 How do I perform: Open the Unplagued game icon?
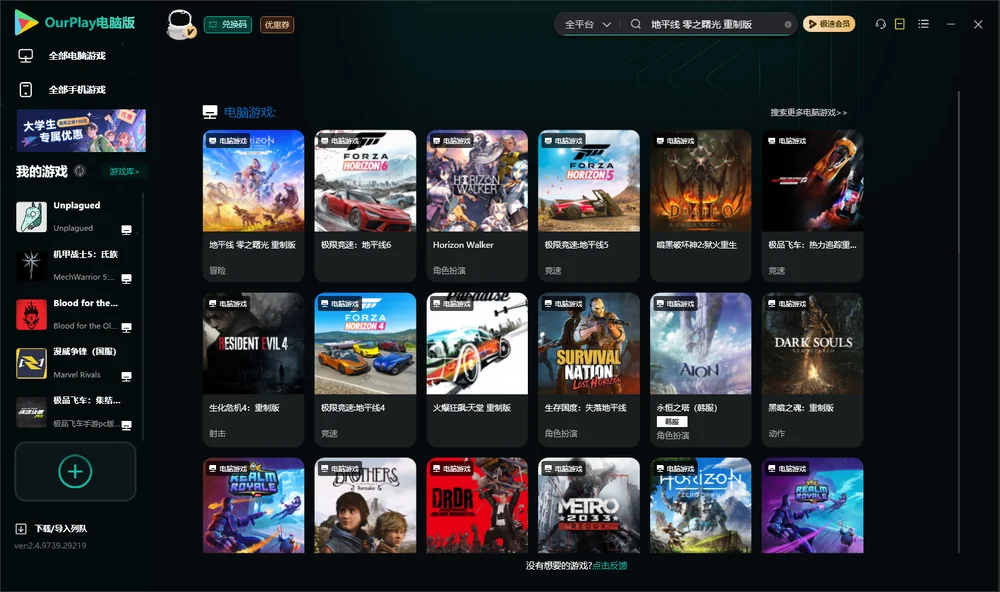(31, 217)
